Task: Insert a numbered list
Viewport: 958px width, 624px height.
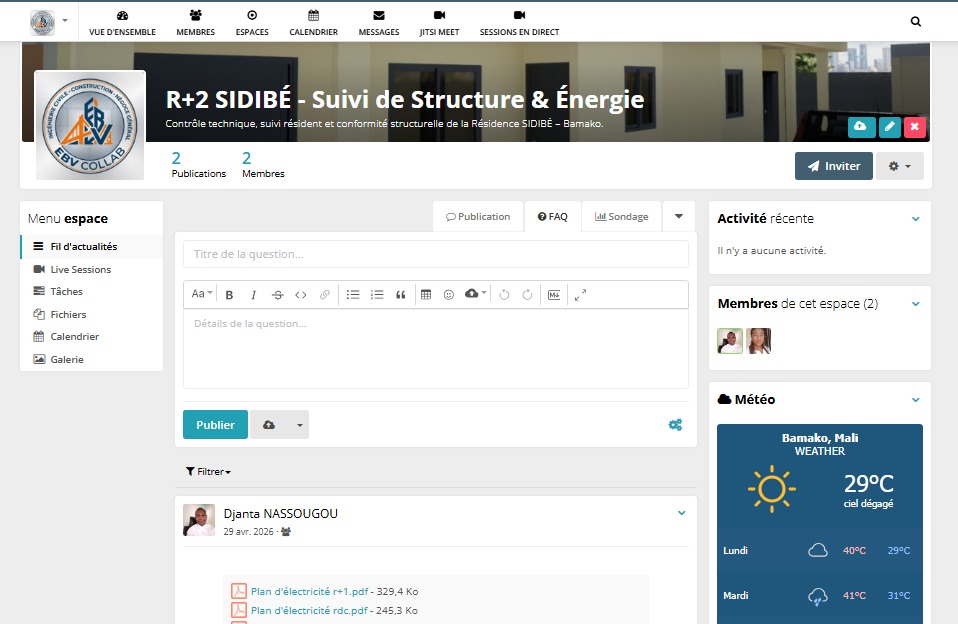Action: tap(377, 295)
